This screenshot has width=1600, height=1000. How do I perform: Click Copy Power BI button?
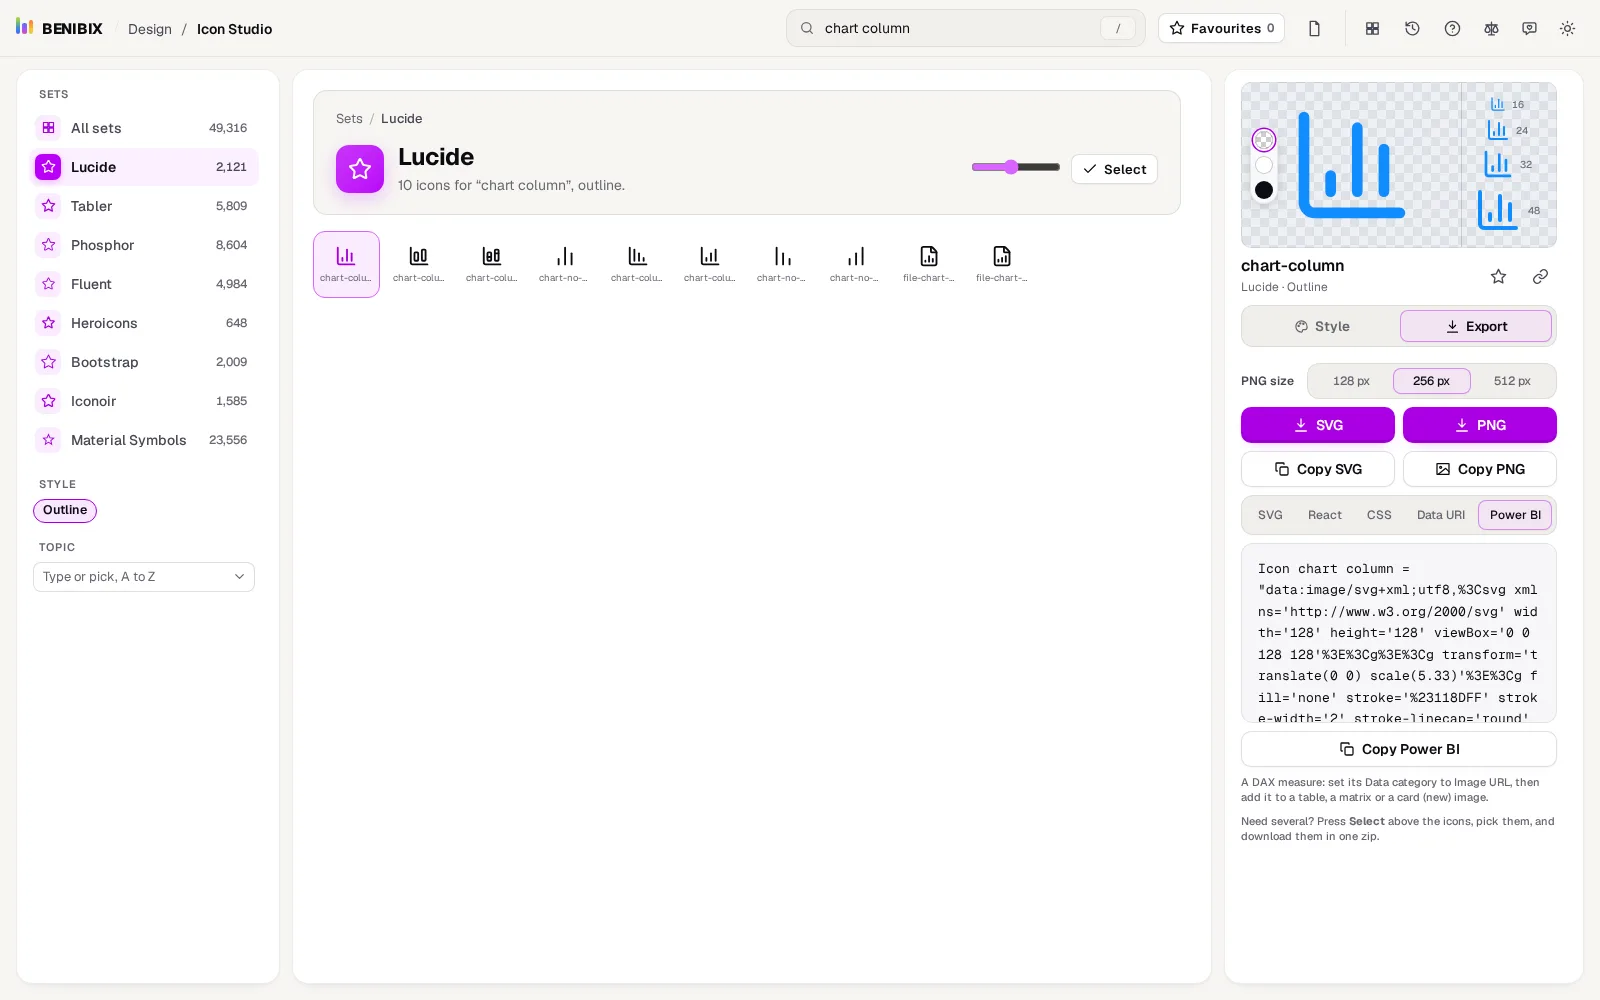1399,749
